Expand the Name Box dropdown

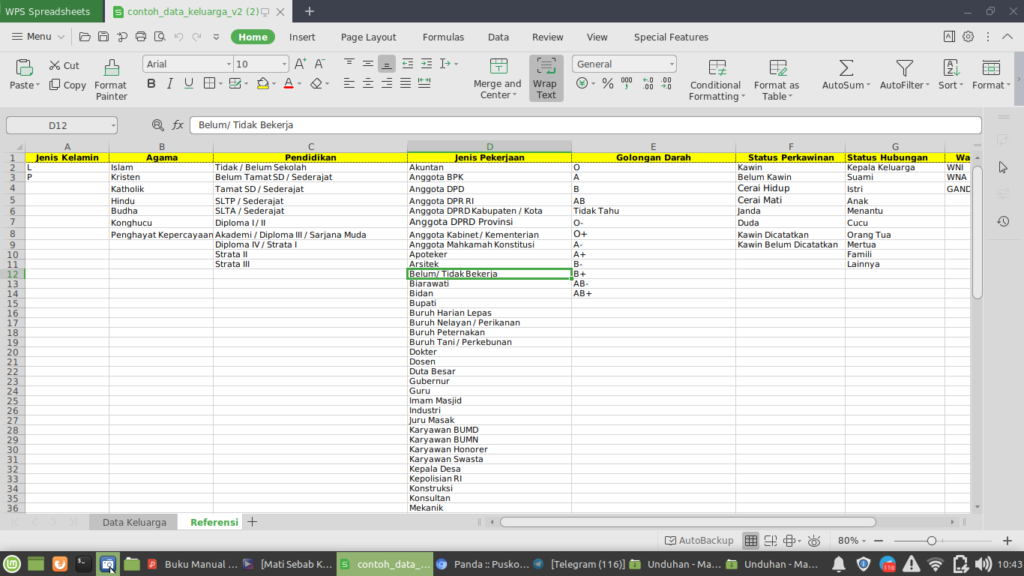pos(113,125)
